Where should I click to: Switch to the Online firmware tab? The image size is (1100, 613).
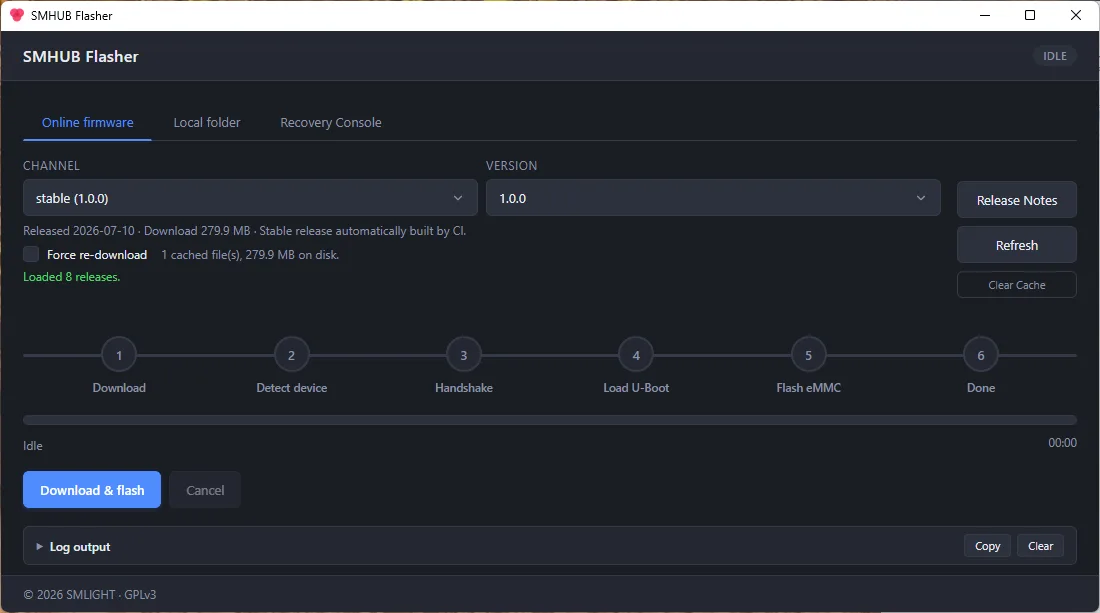point(88,122)
